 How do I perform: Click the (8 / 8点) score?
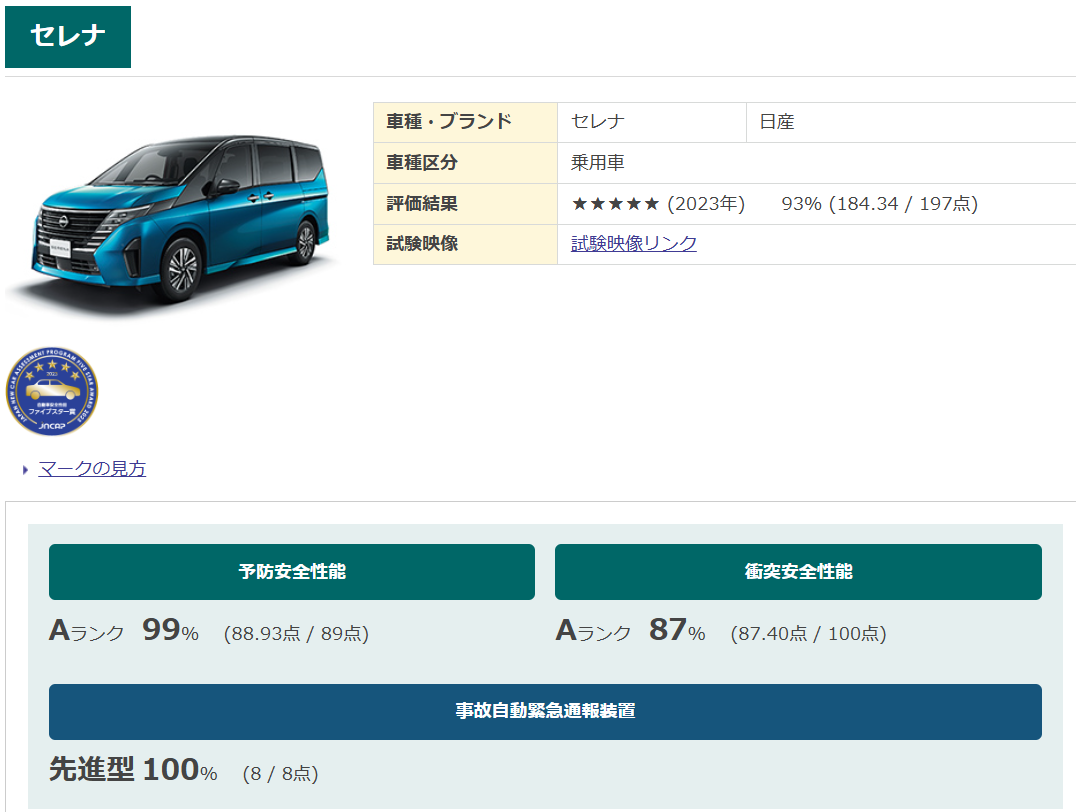[280, 774]
